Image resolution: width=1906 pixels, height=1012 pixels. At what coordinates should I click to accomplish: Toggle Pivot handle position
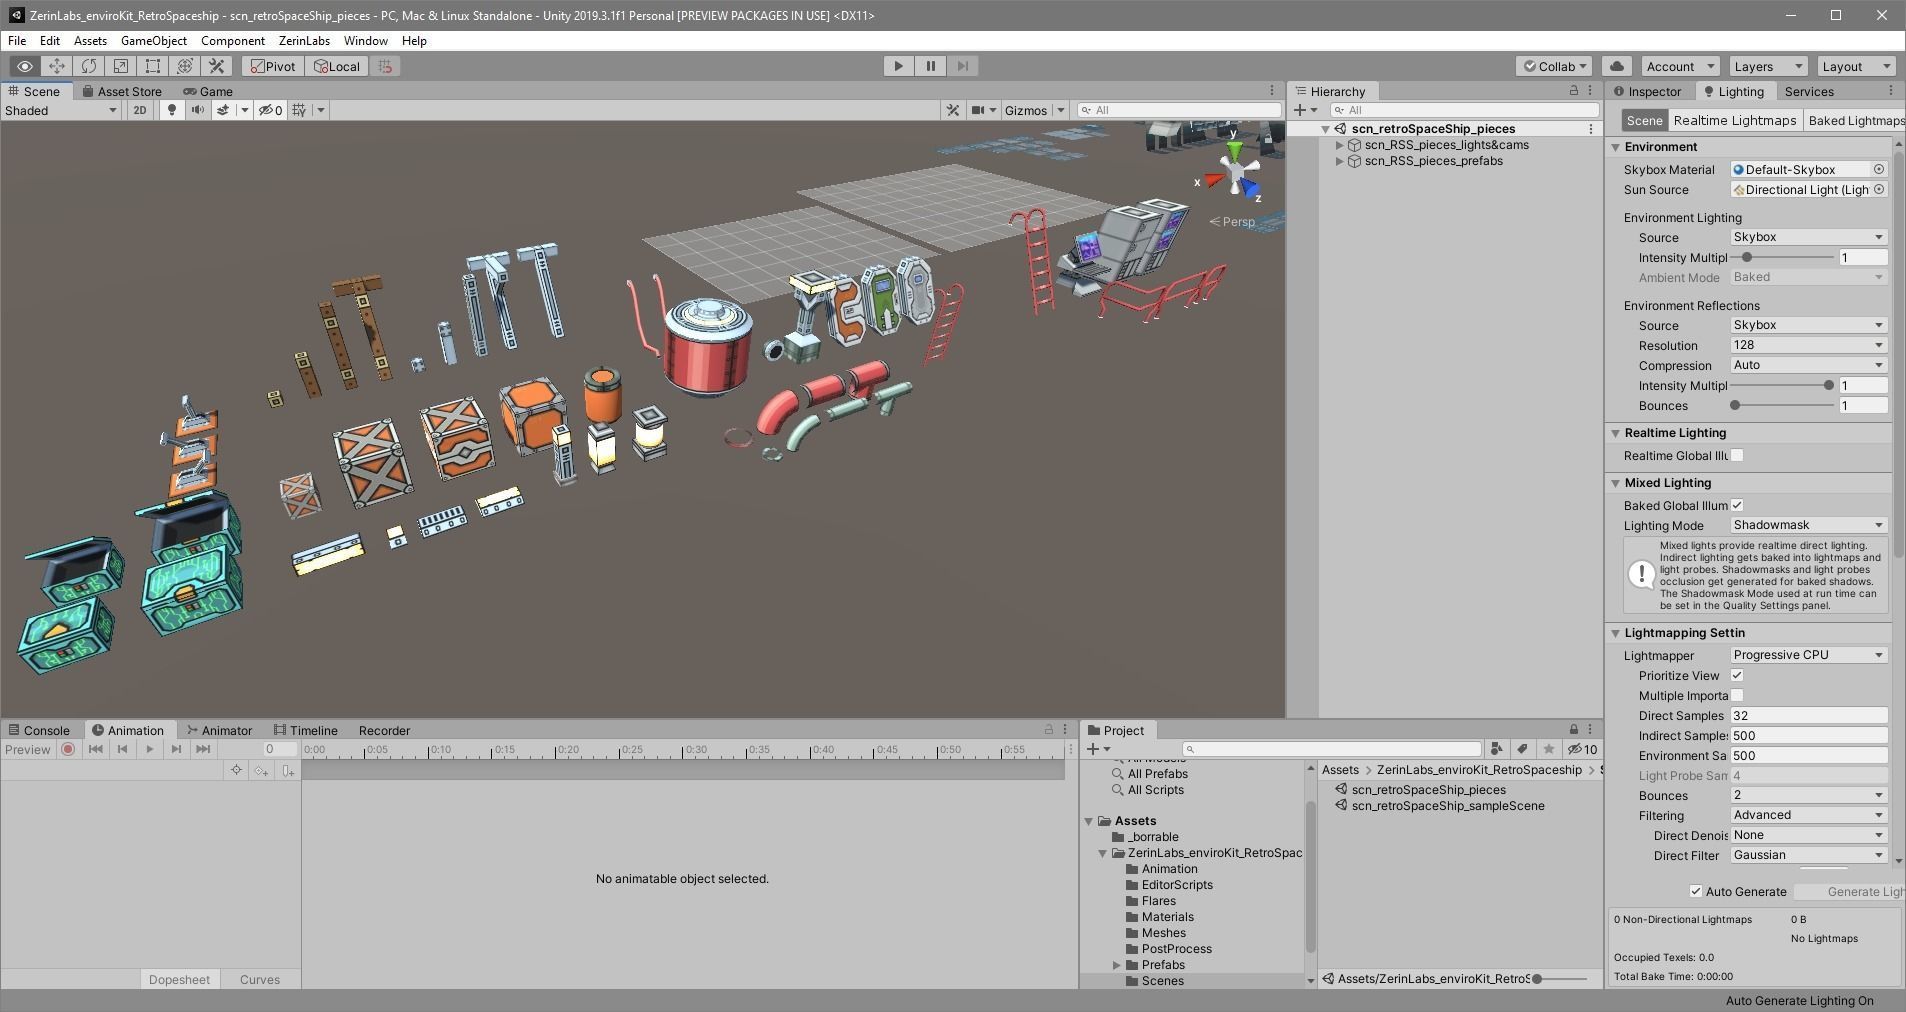click(x=273, y=66)
